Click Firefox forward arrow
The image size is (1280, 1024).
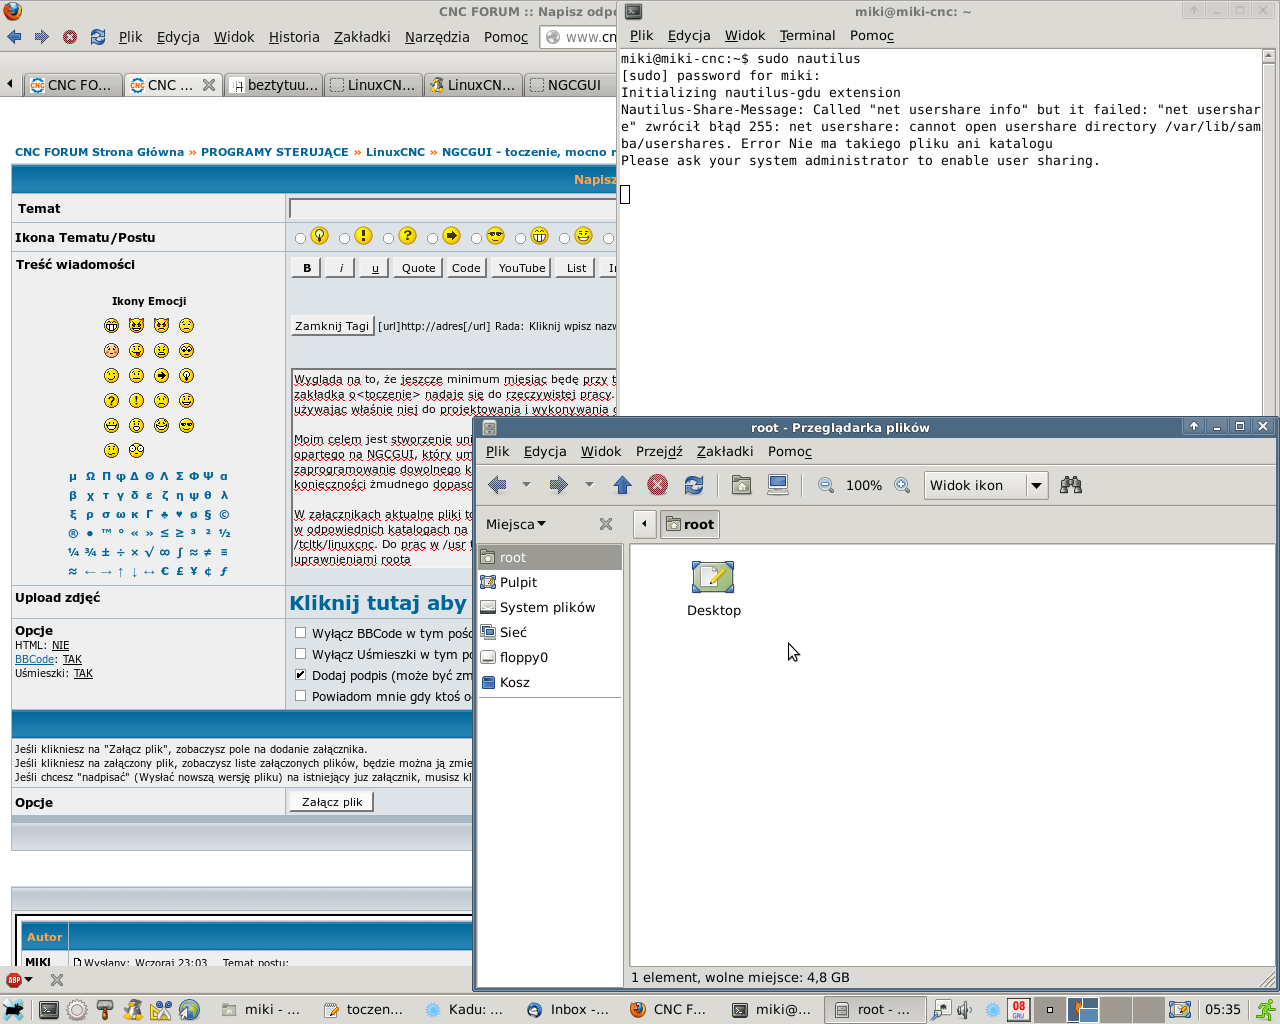coord(42,37)
